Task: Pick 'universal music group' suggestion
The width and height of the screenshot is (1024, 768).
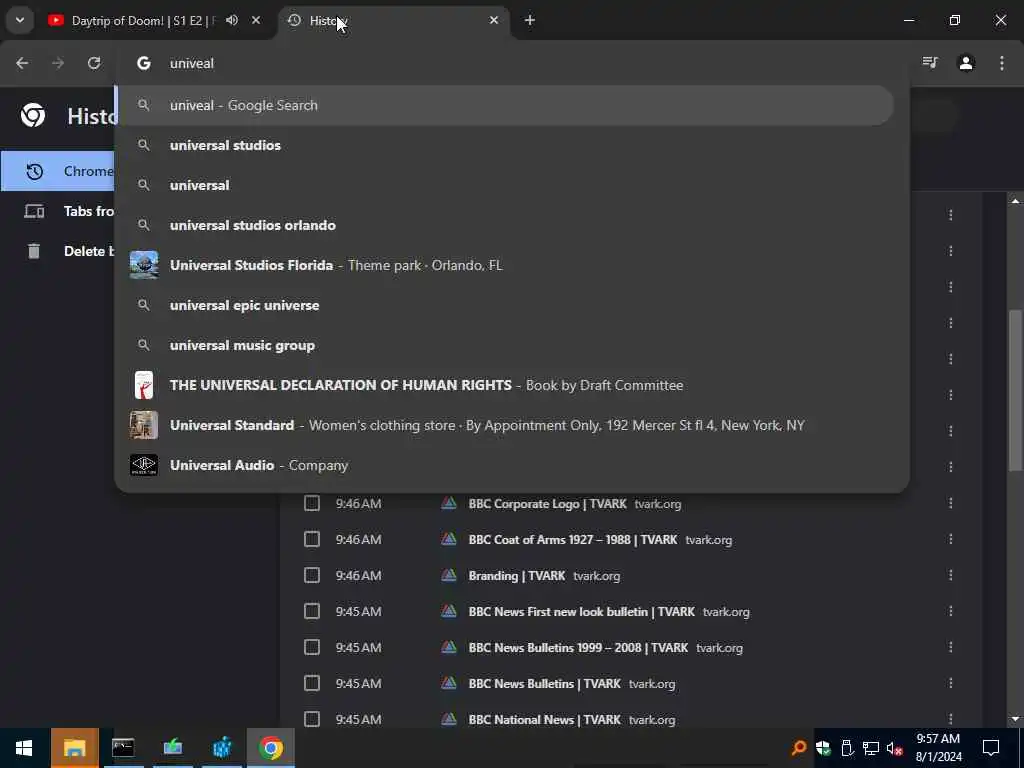Action: (x=505, y=345)
